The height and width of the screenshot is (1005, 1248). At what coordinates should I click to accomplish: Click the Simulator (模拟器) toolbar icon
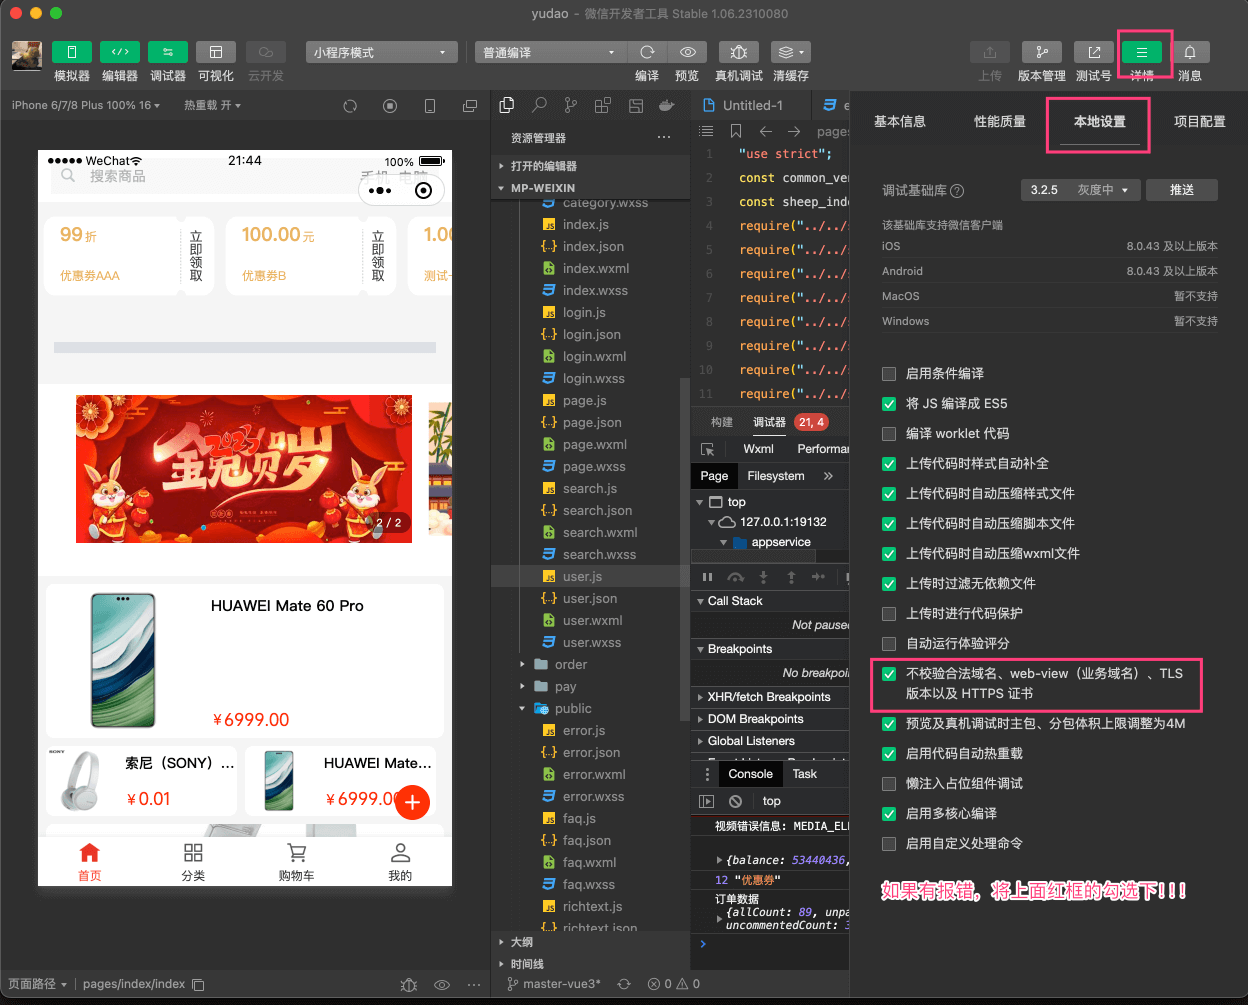pyautogui.click(x=71, y=52)
